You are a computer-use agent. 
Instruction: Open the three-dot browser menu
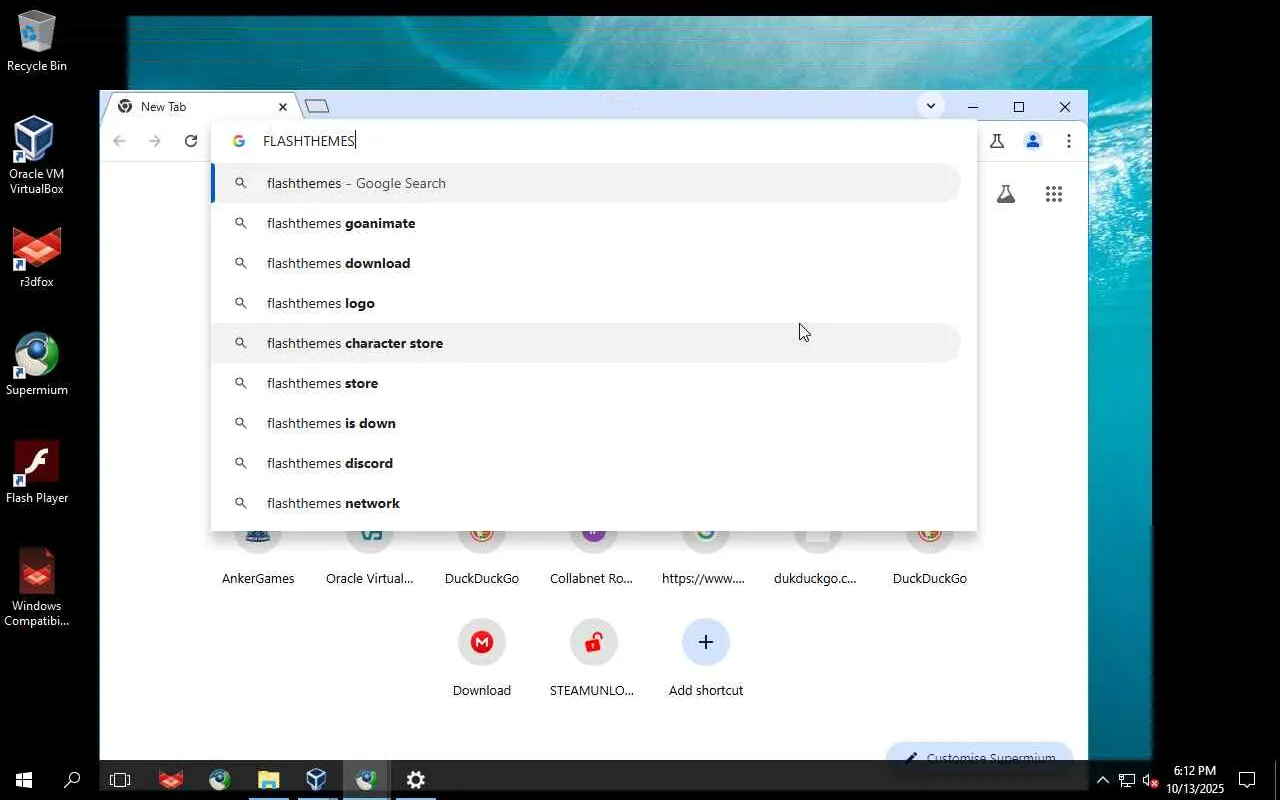(x=1069, y=141)
